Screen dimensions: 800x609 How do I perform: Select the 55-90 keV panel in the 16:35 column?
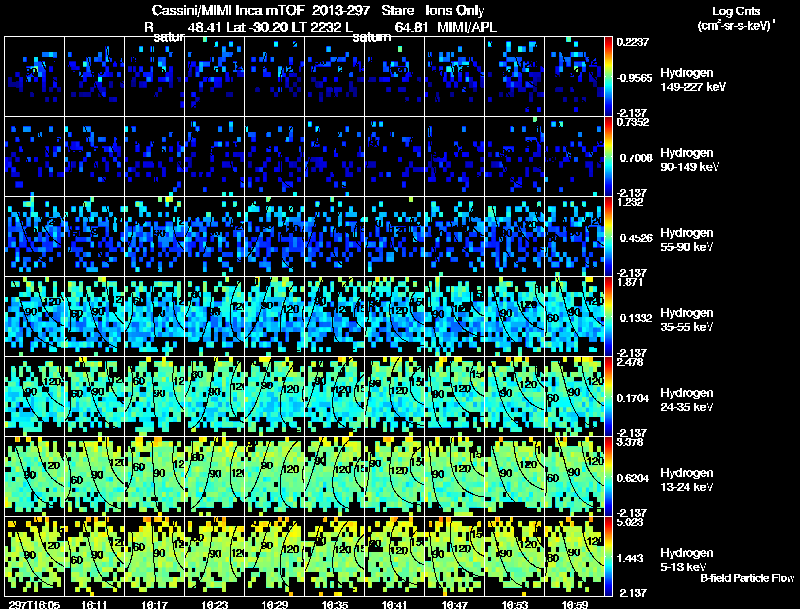(334, 236)
